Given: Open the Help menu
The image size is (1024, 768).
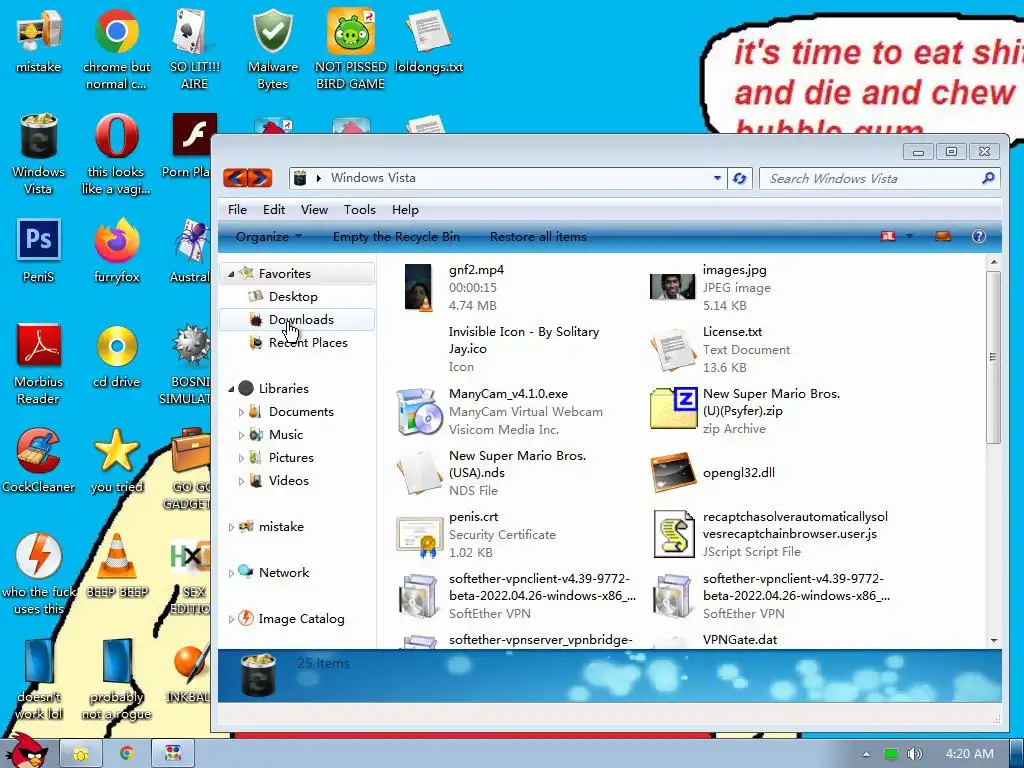Looking at the screenshot, I should 405,210.
